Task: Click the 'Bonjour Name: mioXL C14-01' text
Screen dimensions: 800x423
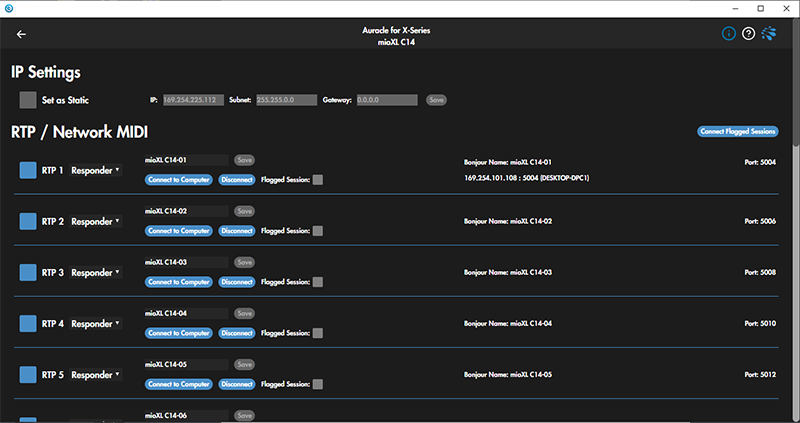Action: point(508,162)
